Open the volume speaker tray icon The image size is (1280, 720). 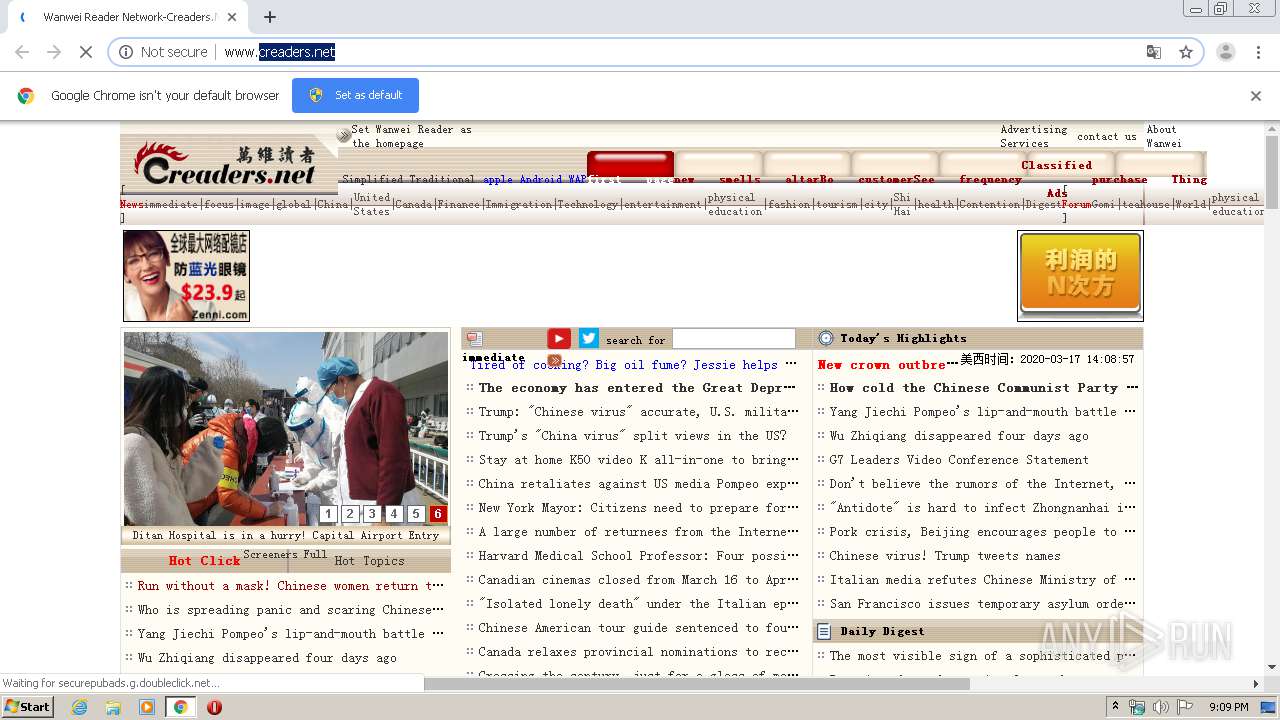[1160, 707]
